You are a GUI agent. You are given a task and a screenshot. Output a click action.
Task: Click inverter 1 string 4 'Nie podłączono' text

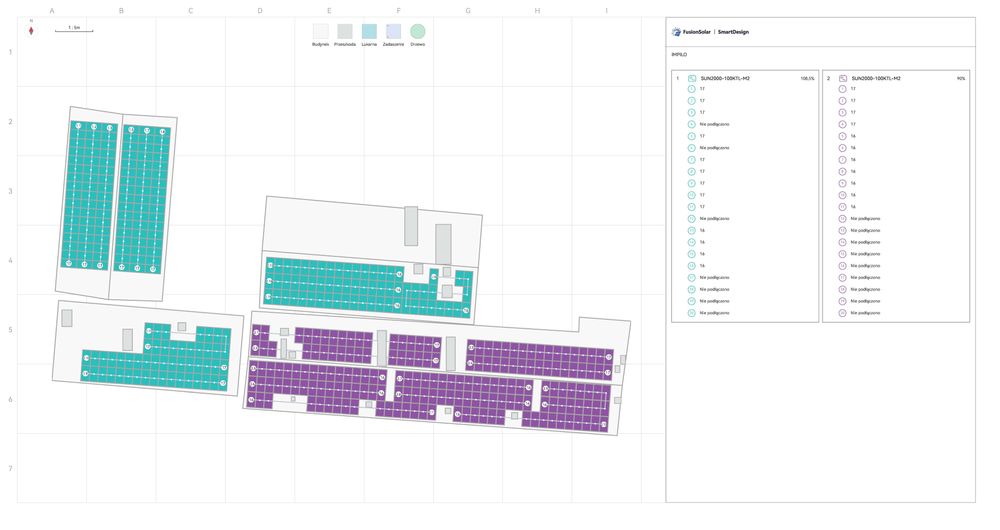tap(714, 124)
